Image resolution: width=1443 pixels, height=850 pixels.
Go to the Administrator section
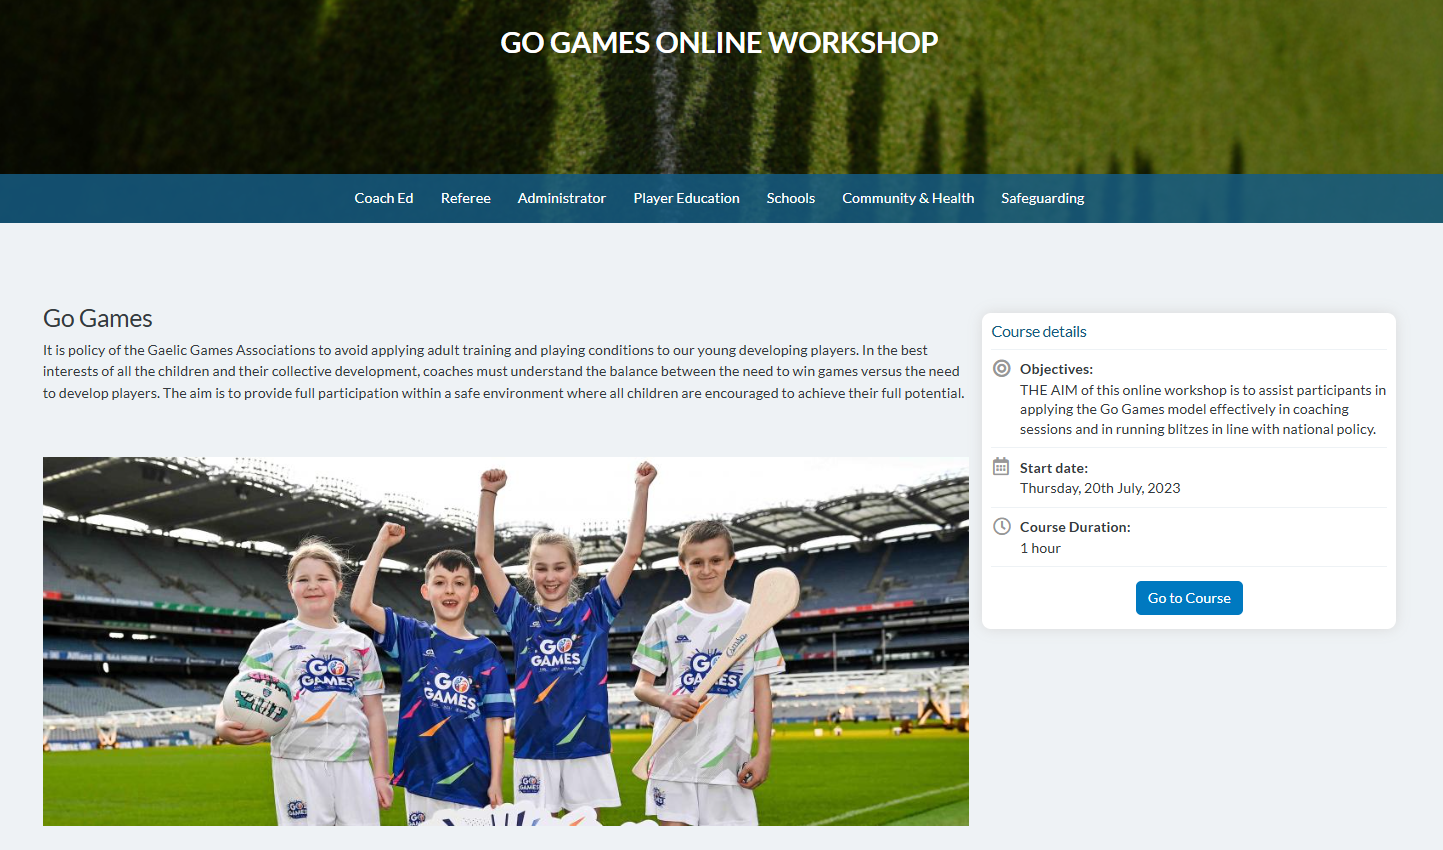(x=561, y=198)
